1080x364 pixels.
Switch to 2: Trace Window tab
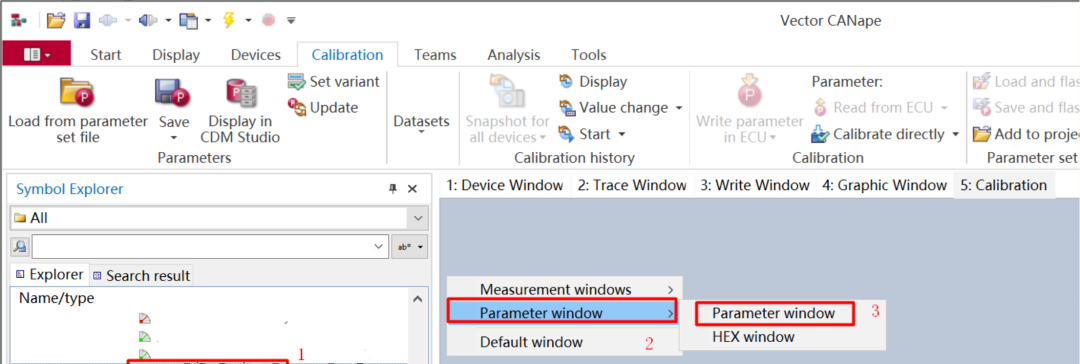pos(632,185)
